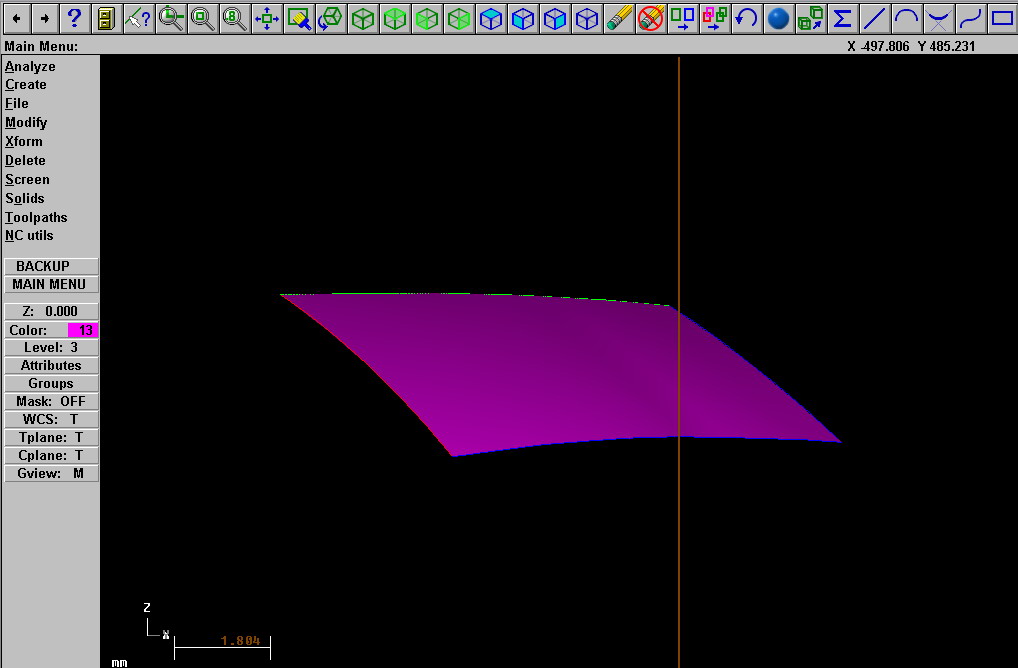The image size is (1018, 668).
Task: Open the Solids menu
Action: (25, 198)
